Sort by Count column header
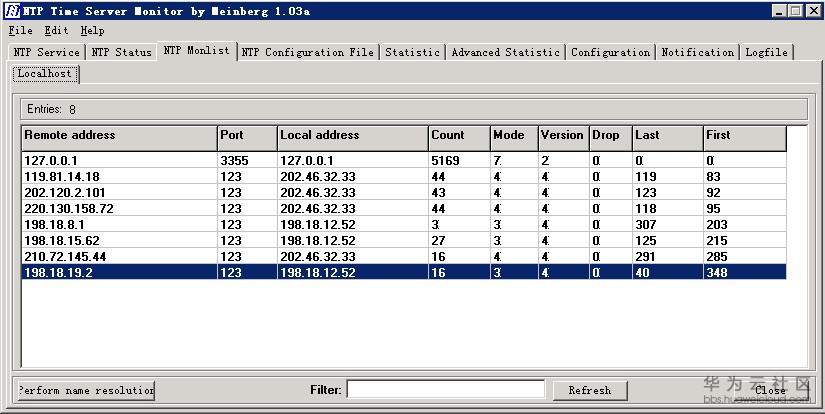 click(459, 138)
